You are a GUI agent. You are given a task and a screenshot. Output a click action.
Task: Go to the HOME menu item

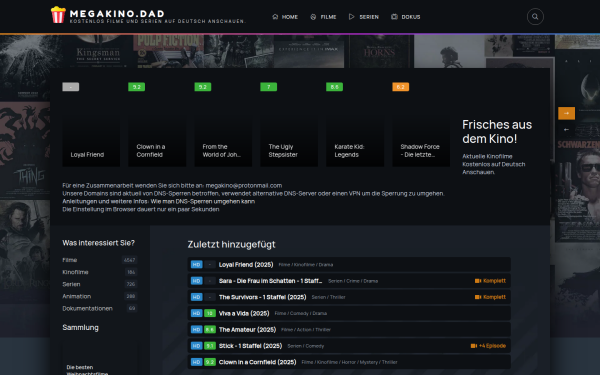(285, 17)
